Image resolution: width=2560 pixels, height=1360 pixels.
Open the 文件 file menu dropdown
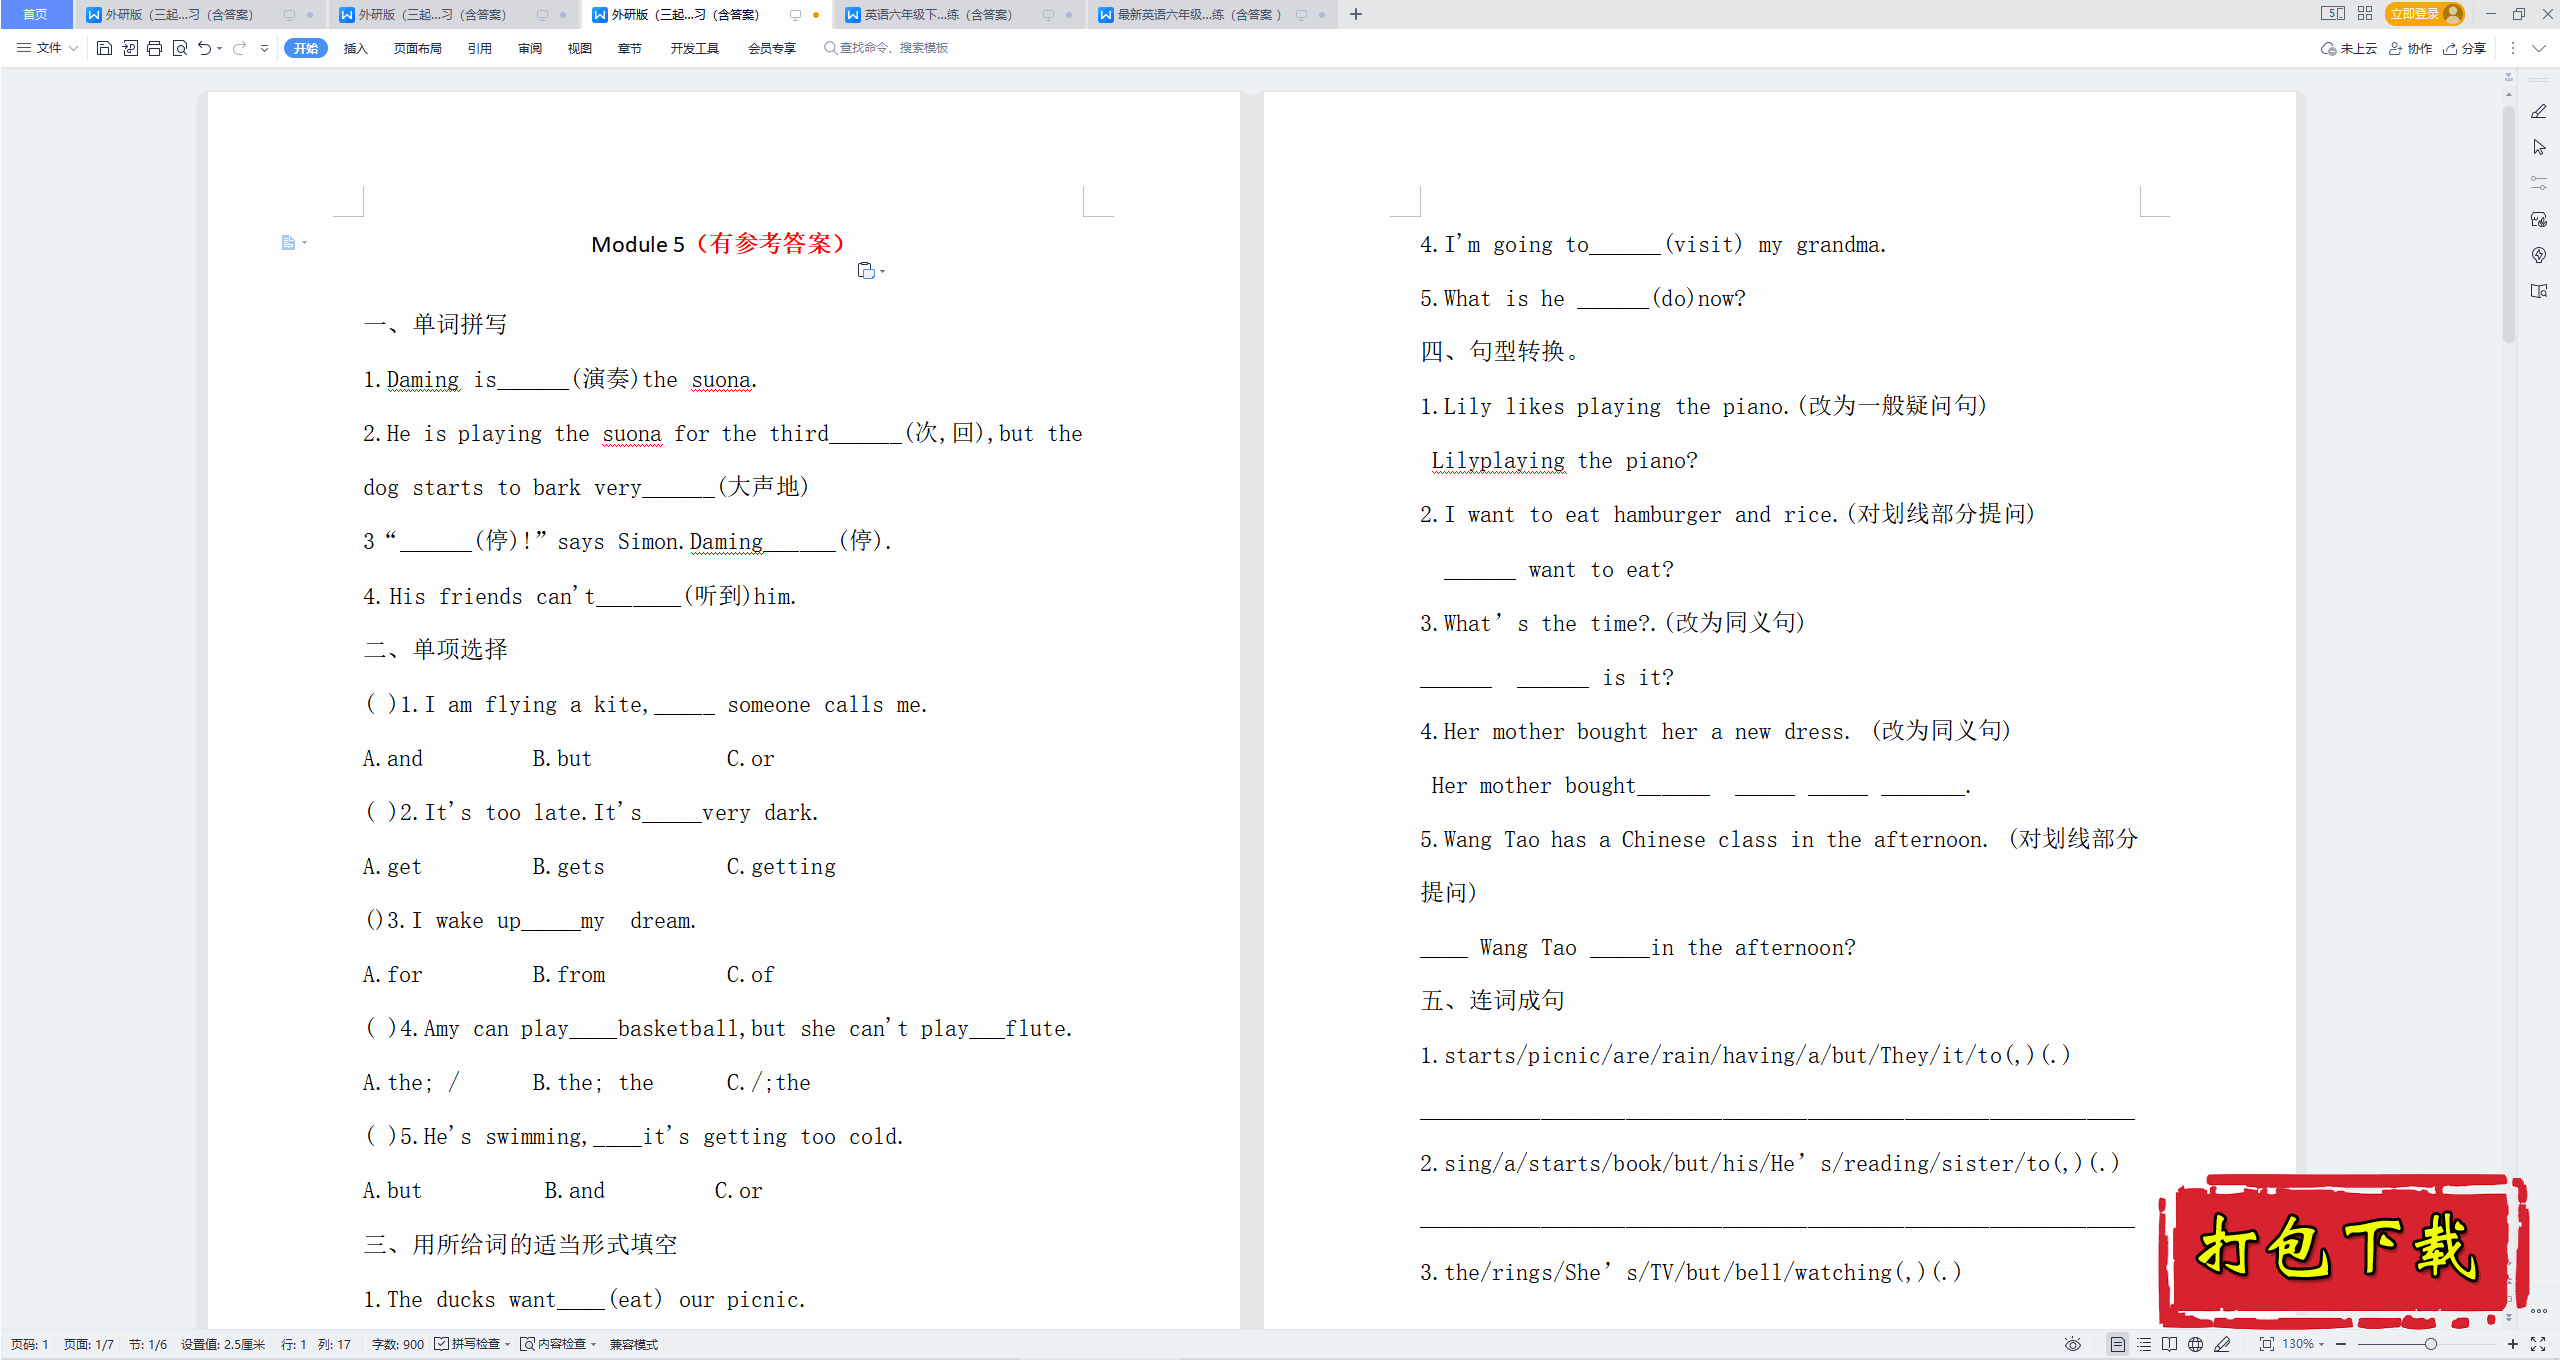click(47, 48)
